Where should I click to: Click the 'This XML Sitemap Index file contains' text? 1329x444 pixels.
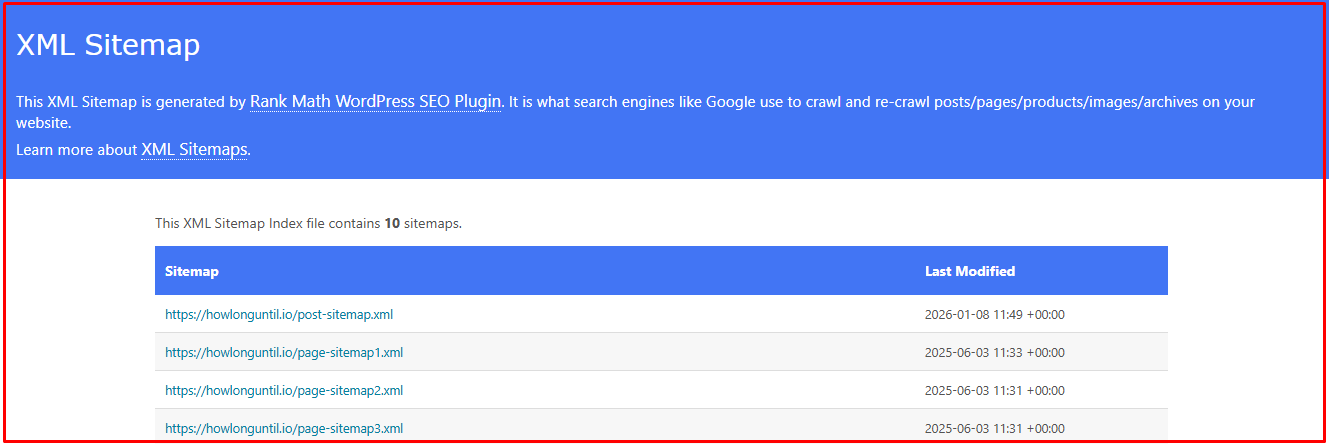click(x=268, y=224)
